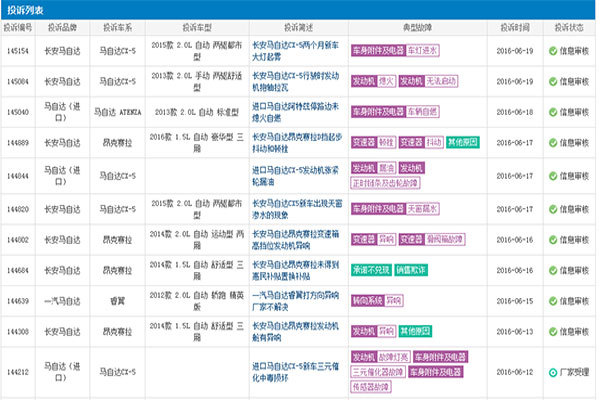This screenshot has width=600, height=400.
Task: Open the 昂克赛拉变速箱高档位发动机异响 complaint
Action: click(295, 240)
